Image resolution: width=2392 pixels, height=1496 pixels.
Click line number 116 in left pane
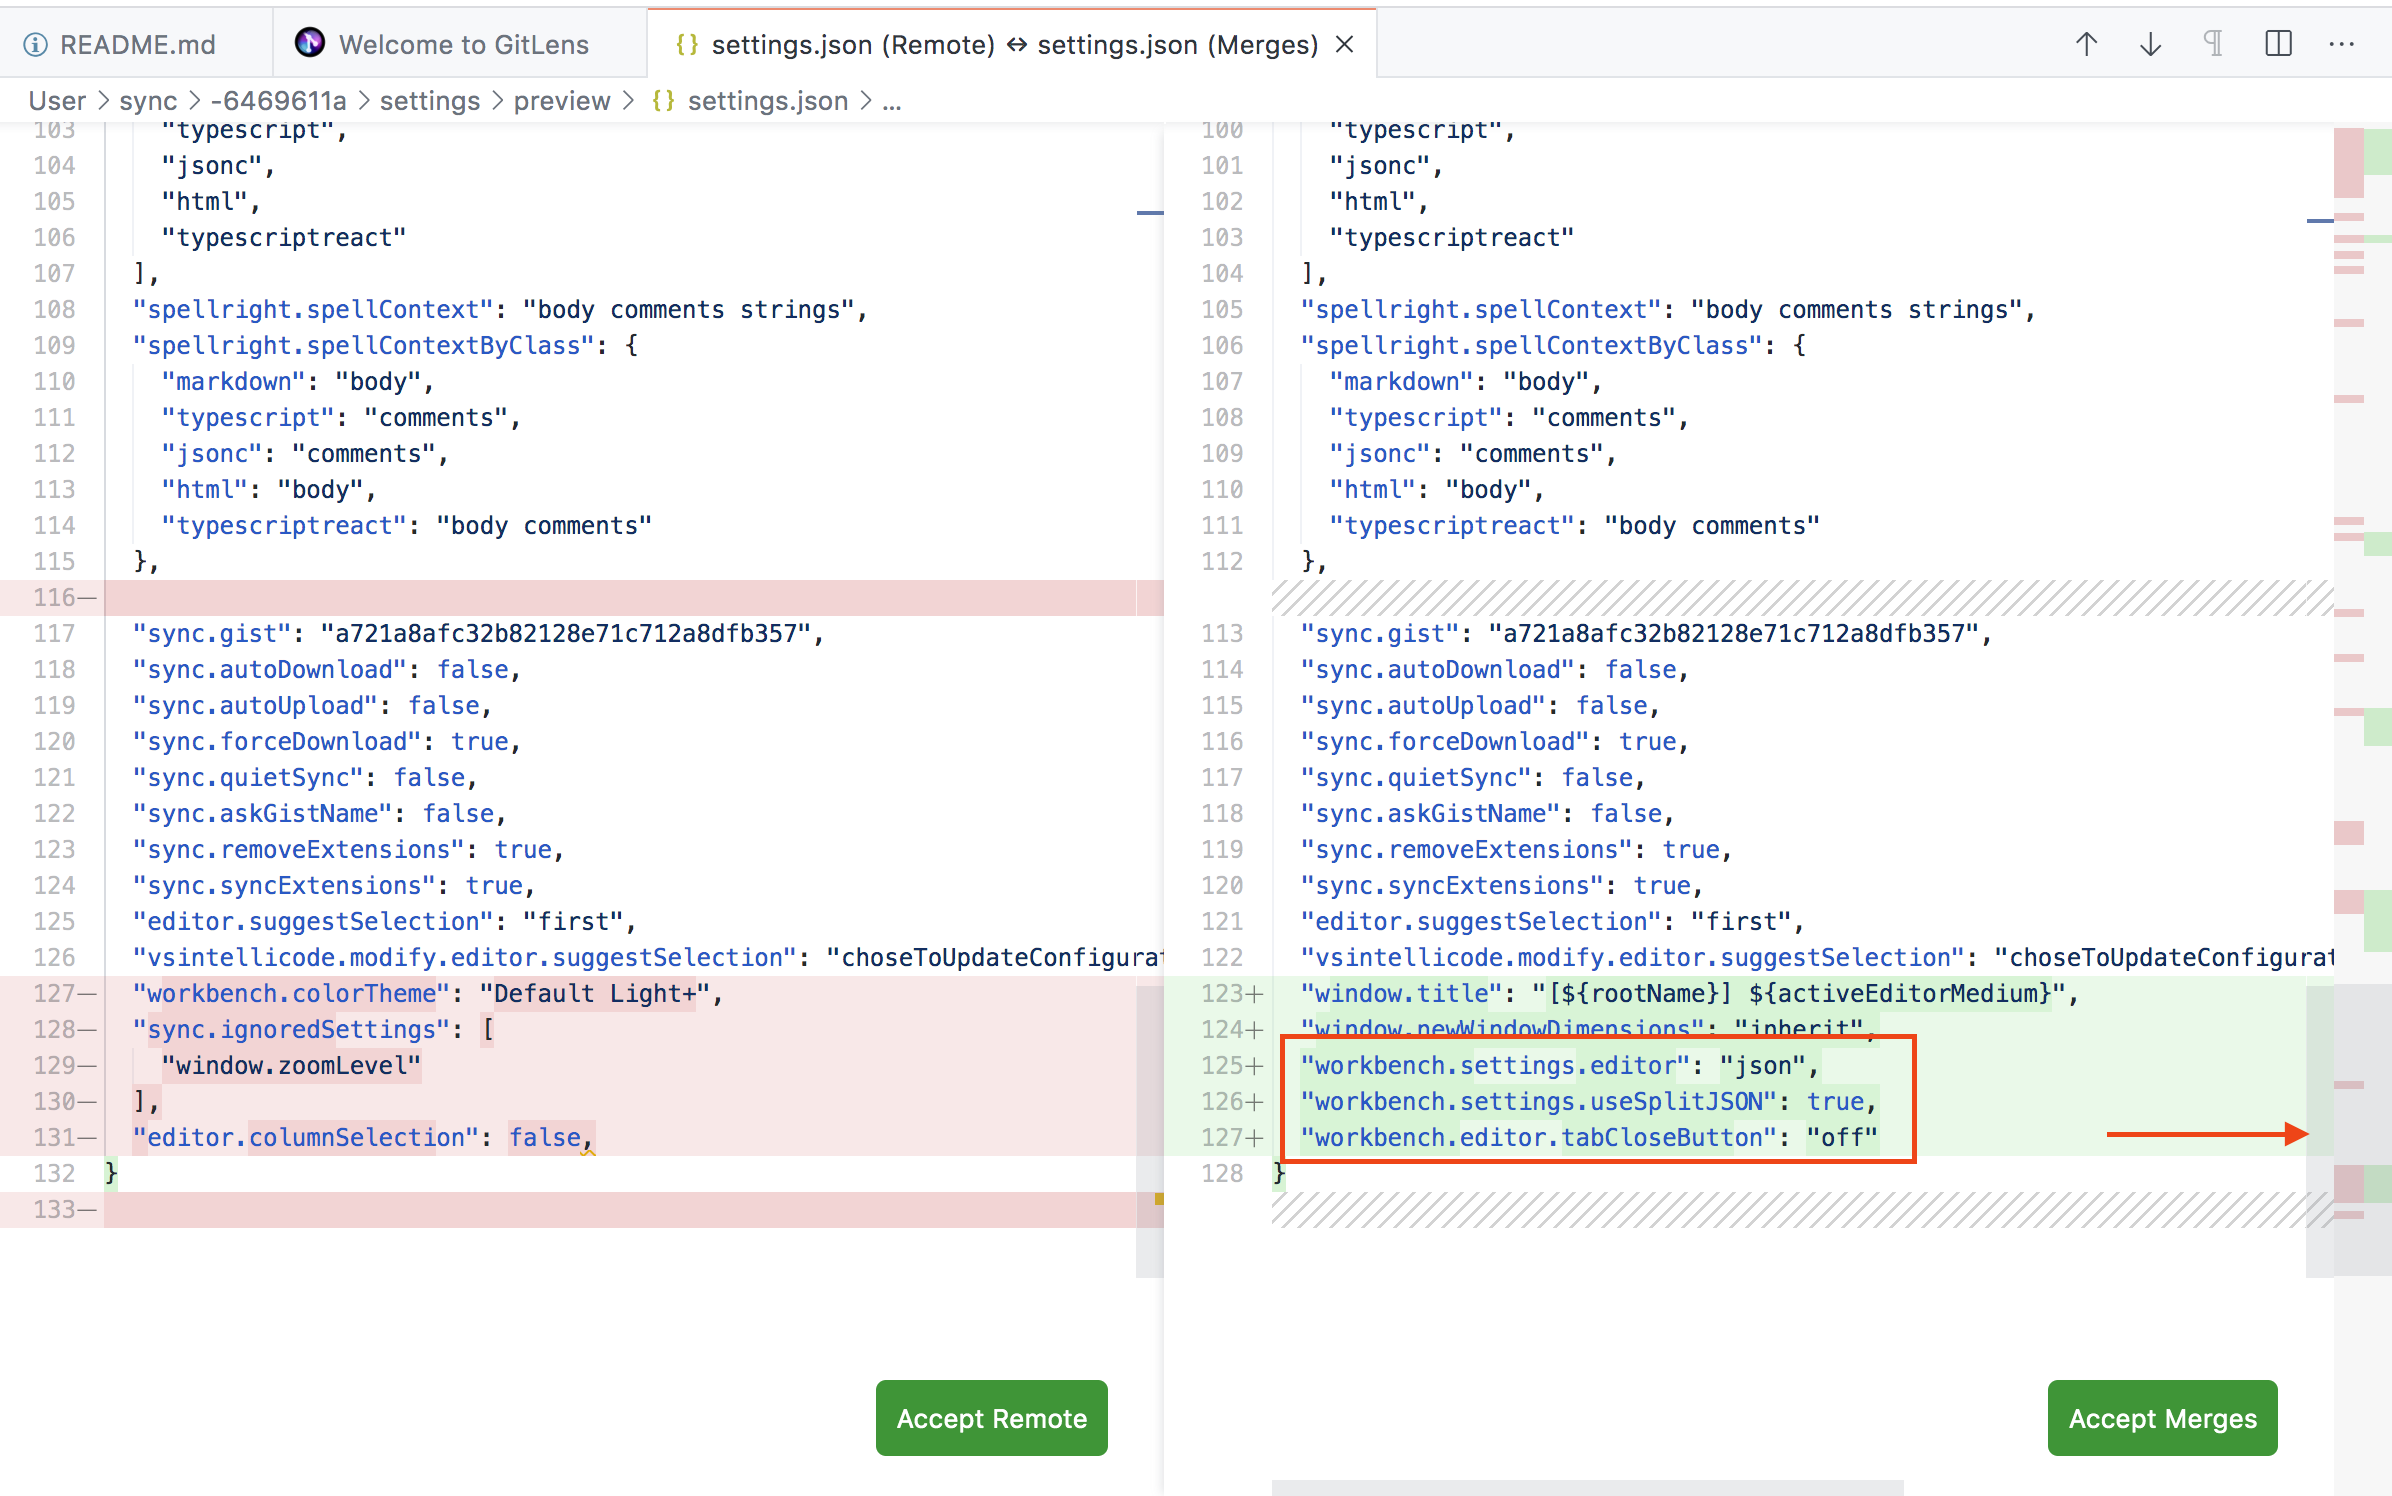point(56,597)
